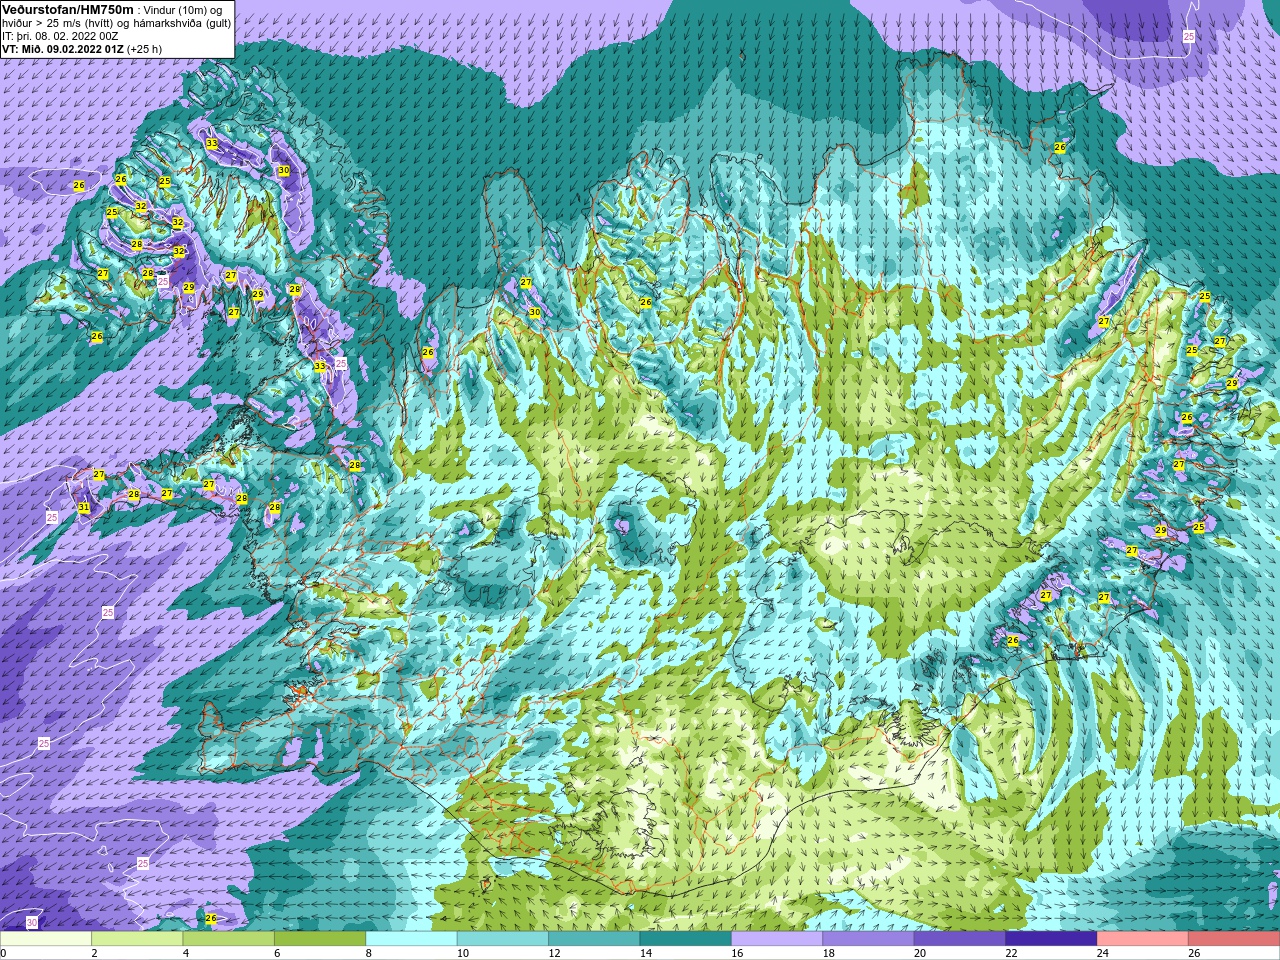This screenshot has width=1280, height=960.
Task: Click 'Vindur (10m) og' description text
Action: tap(183, 10)
